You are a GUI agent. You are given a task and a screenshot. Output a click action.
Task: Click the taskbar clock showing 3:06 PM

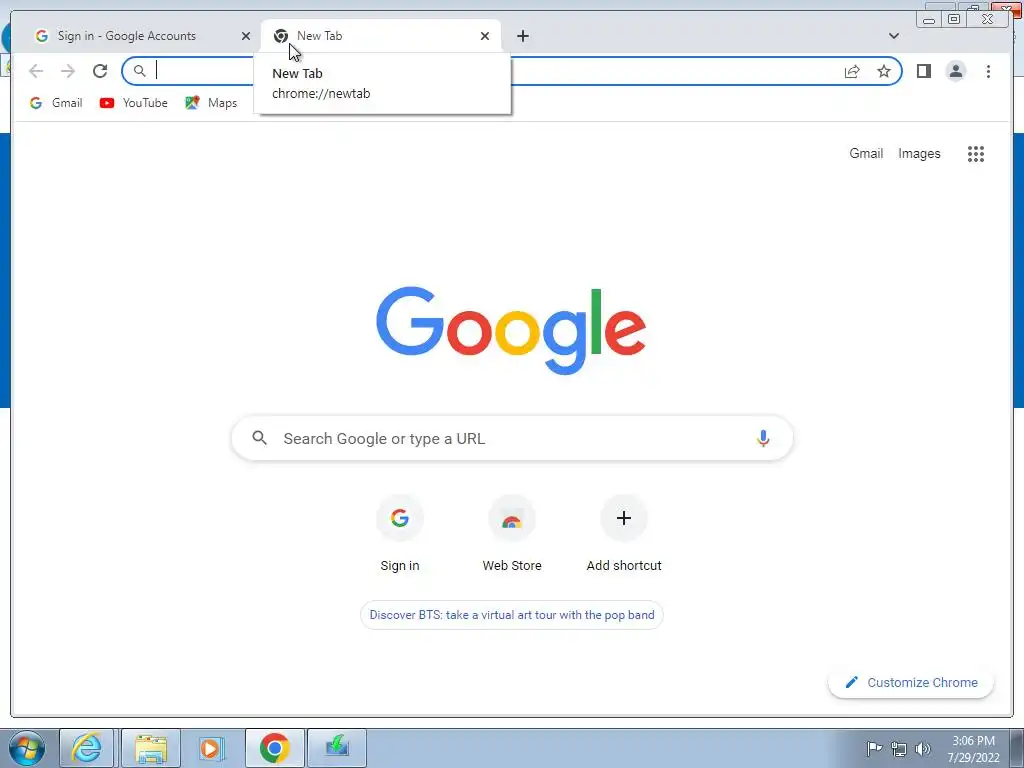coord(973,749)
